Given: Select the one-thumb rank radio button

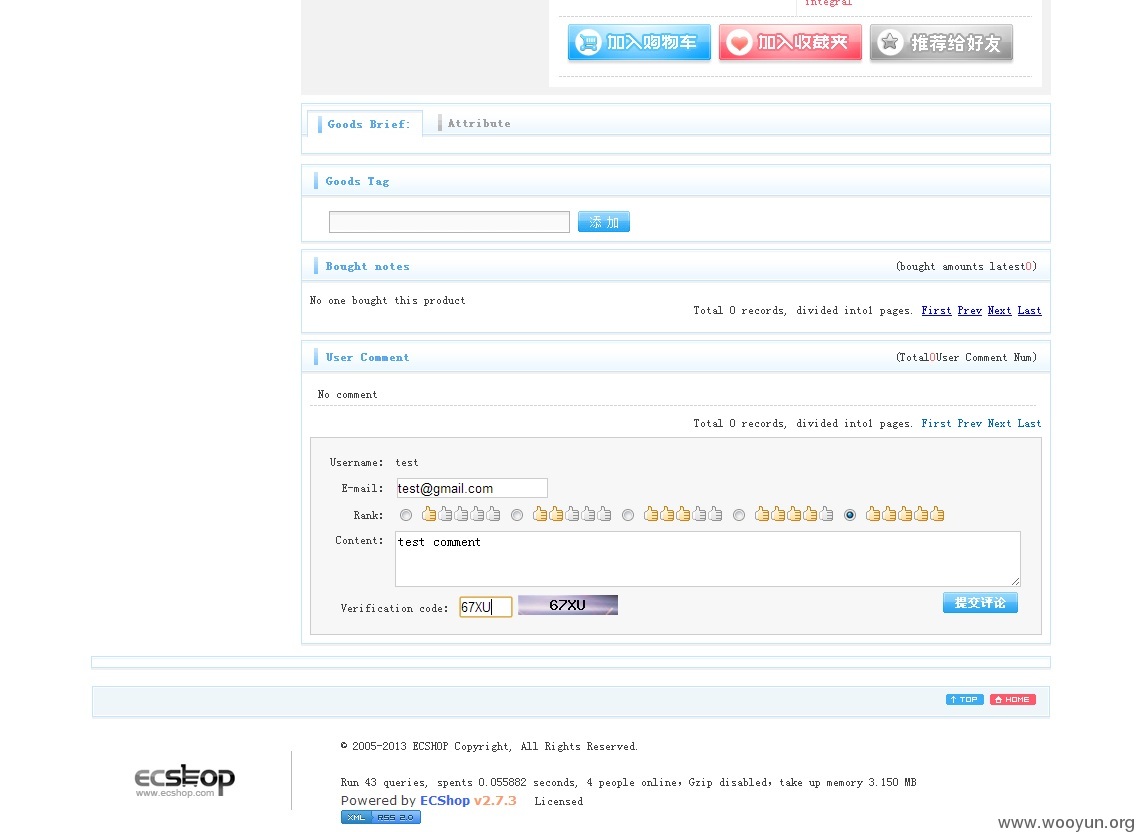Looking at the screenshot, I should tap(406, 515).
